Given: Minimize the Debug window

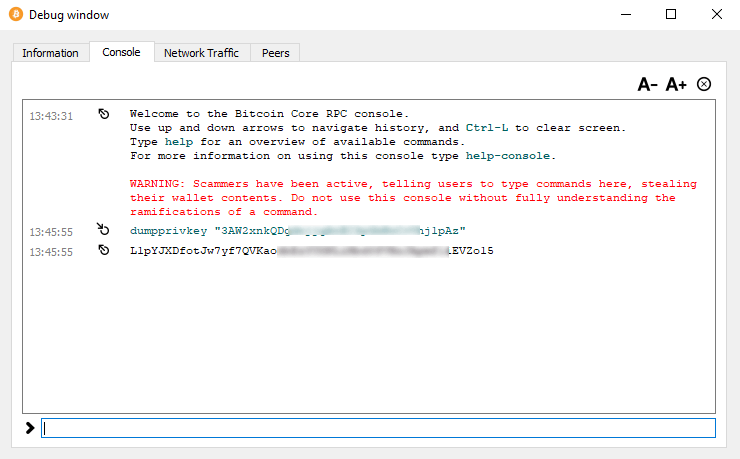Looking at the screenshot, I should (625, 15).
